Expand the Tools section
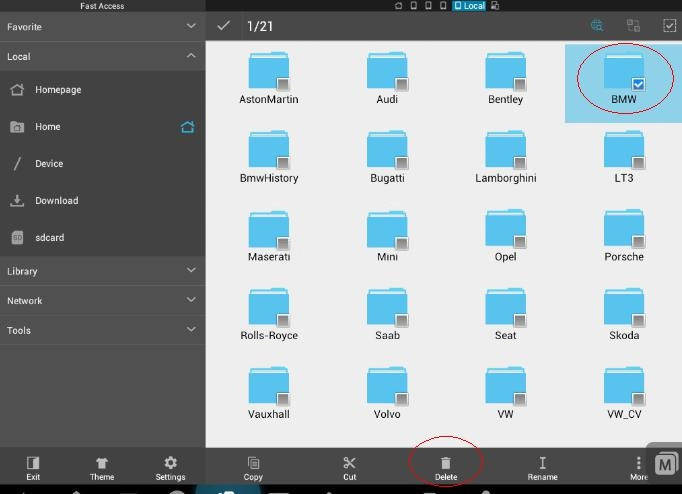Screen dimensions: 682x494 click(x=102, y=330)
